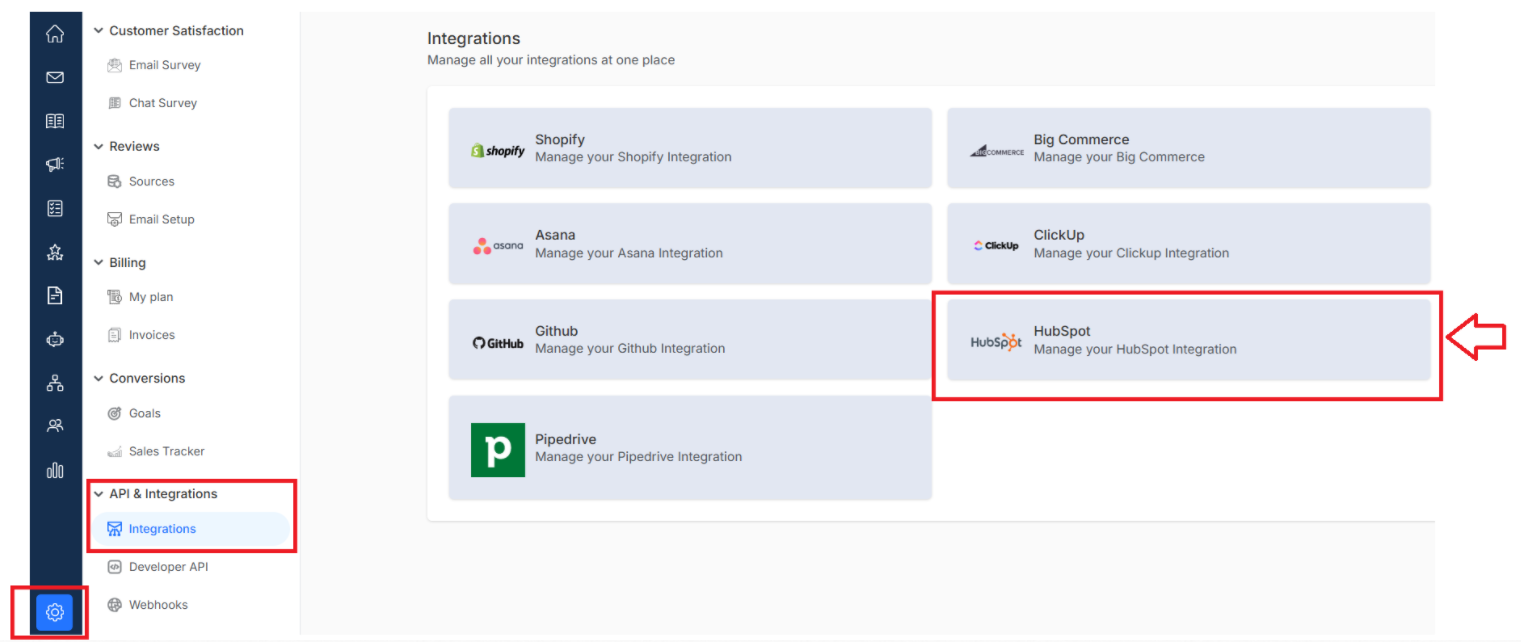Open the home icon in sidebar
Viewport: 1521px width, 642px height.
55,34
